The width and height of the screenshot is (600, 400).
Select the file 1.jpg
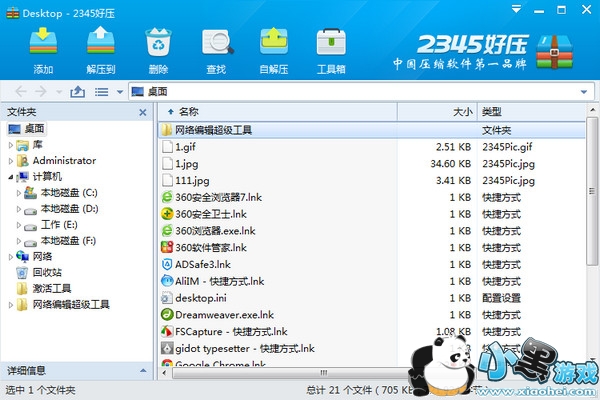pyautogui.click(x=187, y=164)
